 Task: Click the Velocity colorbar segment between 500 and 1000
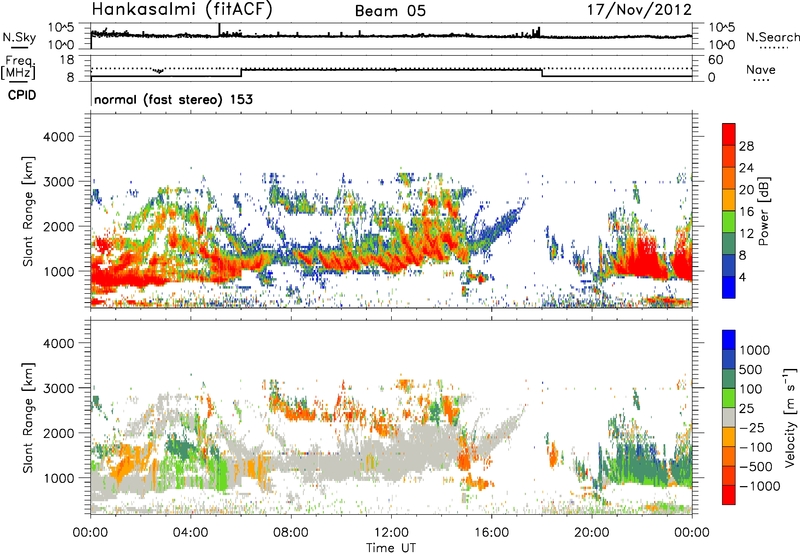tap(729, 360)
